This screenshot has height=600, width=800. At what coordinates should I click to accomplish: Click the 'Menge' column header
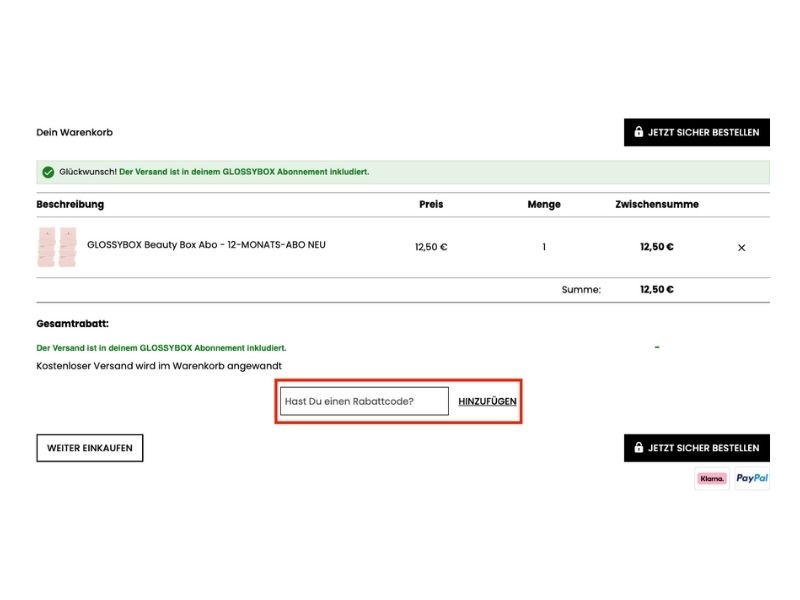544,205
